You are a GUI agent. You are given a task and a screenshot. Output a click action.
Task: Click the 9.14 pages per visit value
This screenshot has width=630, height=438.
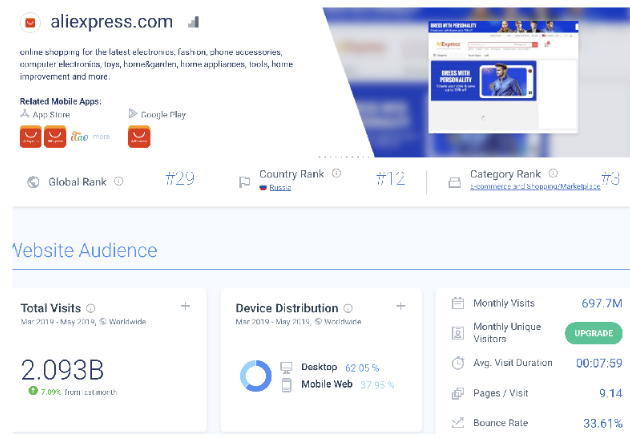pos(611,393)
